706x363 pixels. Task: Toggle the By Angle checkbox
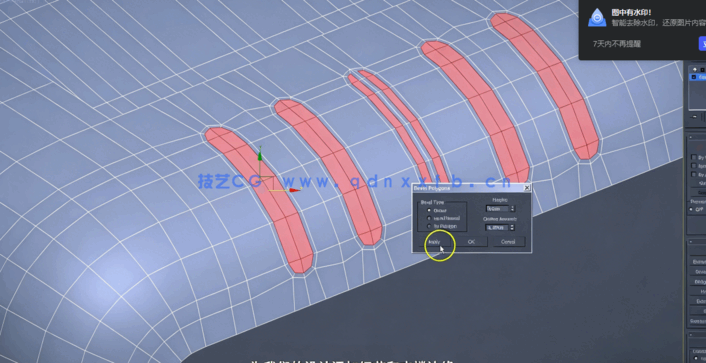tap(694, 174)
